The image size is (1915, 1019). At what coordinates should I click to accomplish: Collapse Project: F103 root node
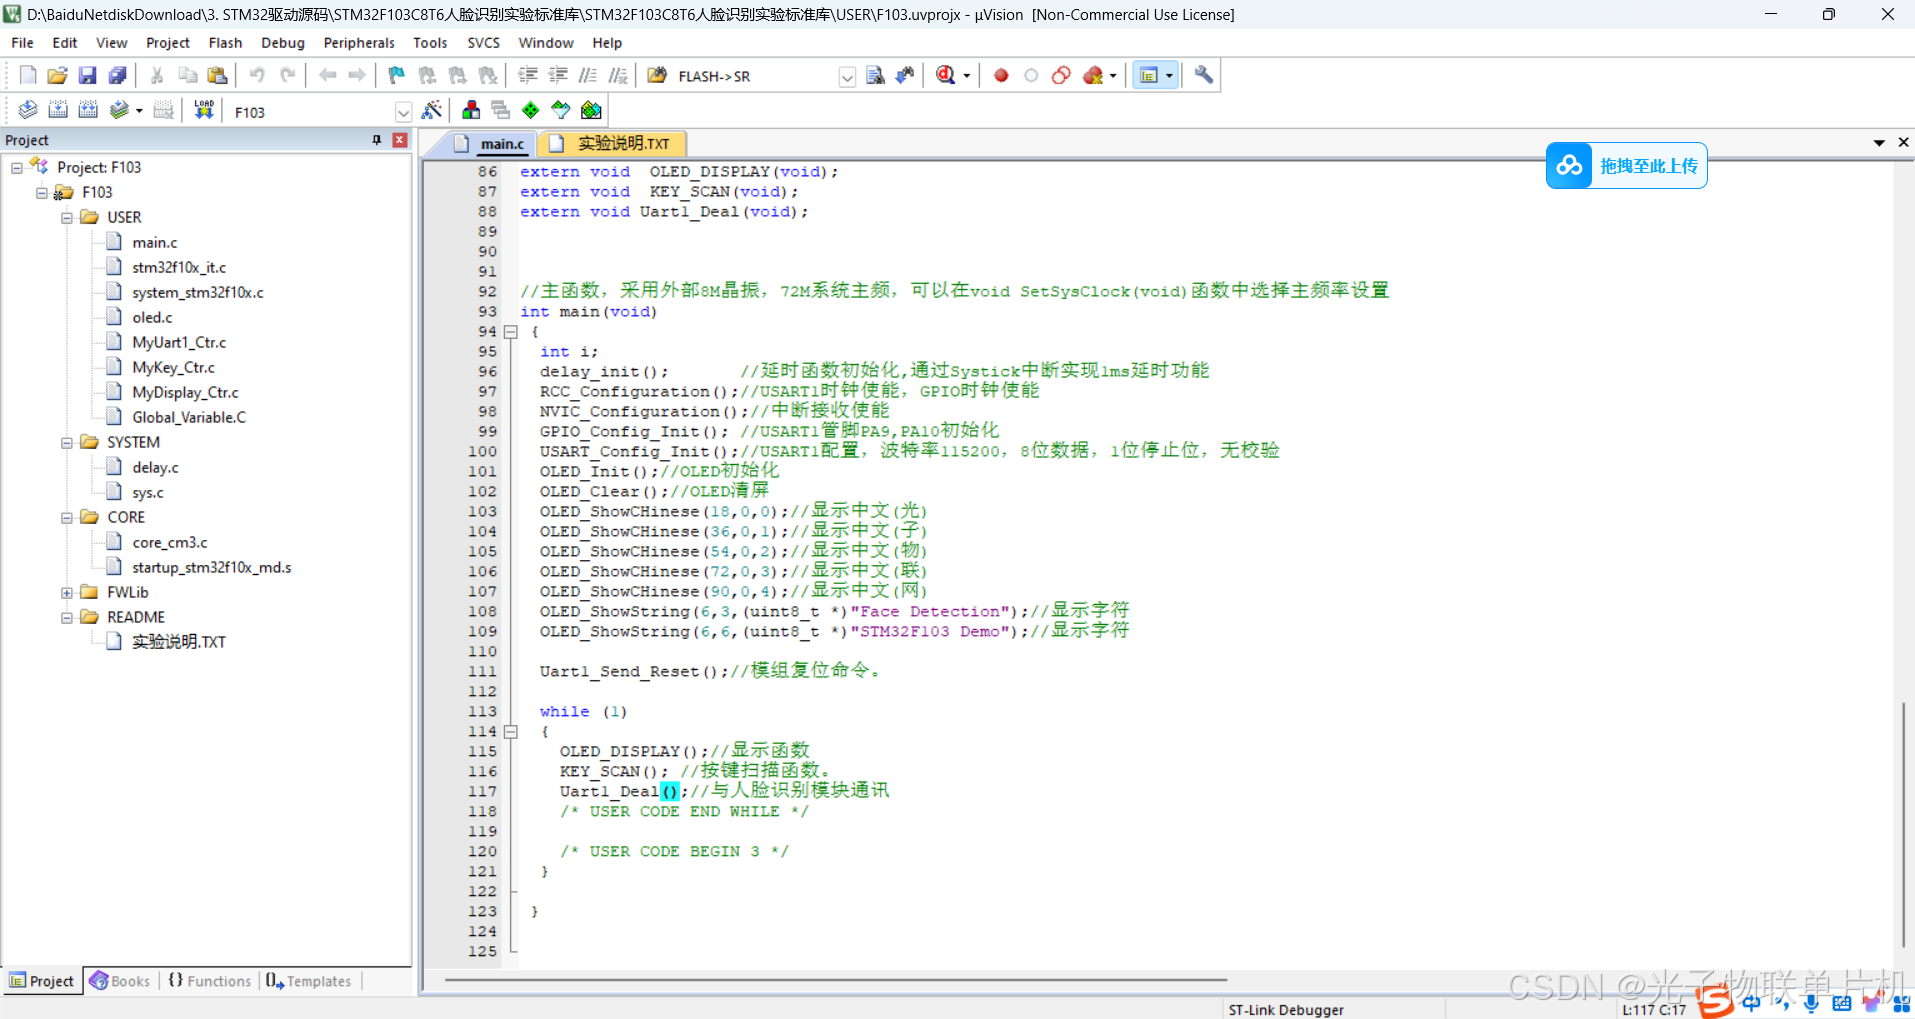(x=17, y=168)
